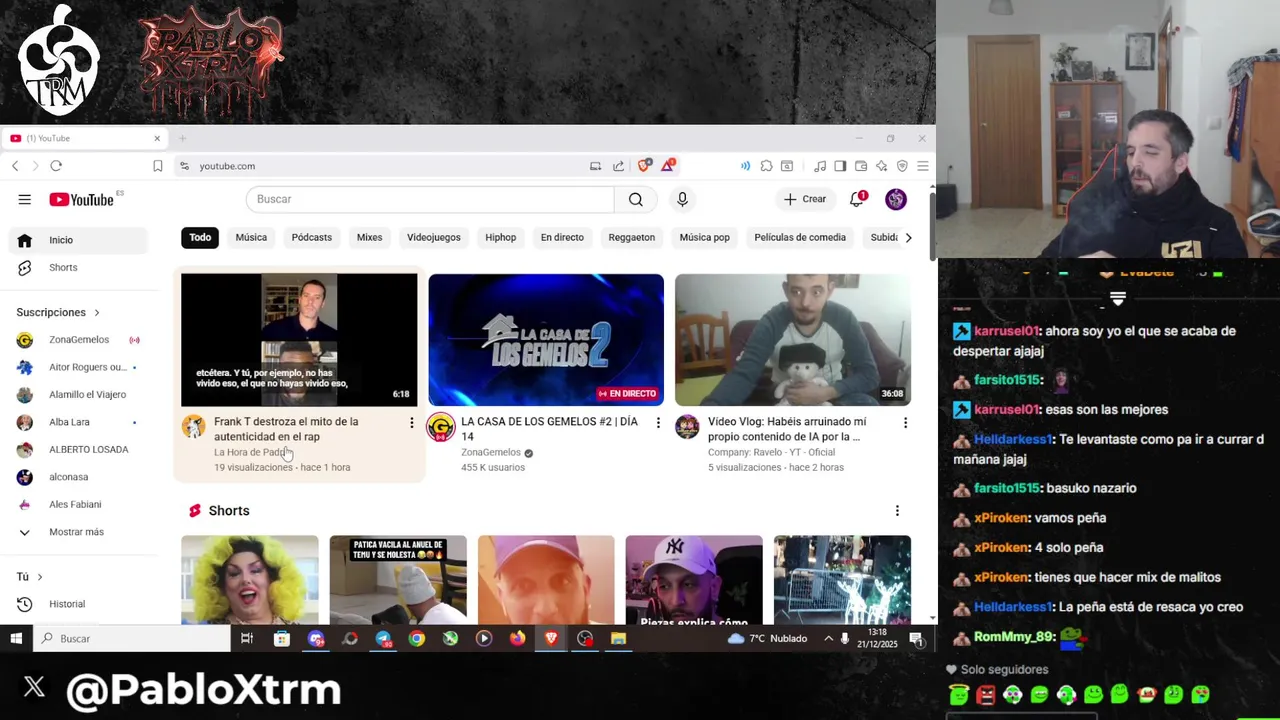Open Chrome from the taskbar

[x=417, y=638]
